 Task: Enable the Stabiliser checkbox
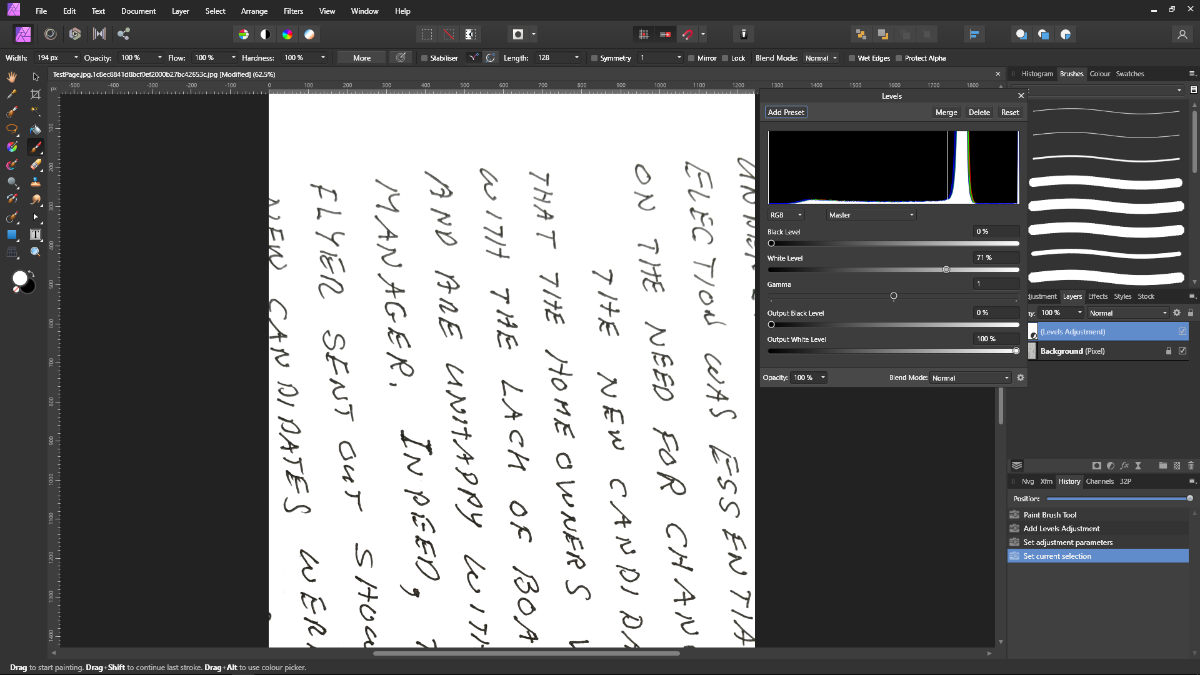425,58
